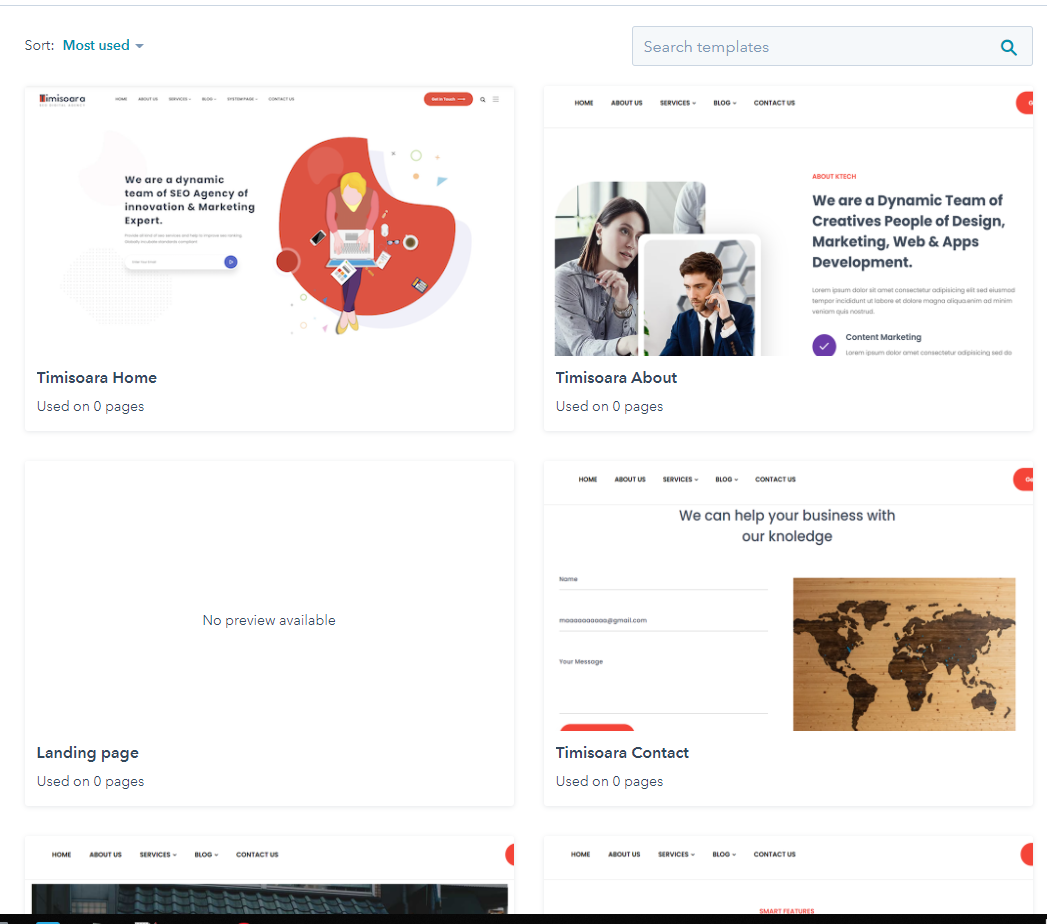Click the purple checkmark icon beside Content Marketing

(824, 345)
